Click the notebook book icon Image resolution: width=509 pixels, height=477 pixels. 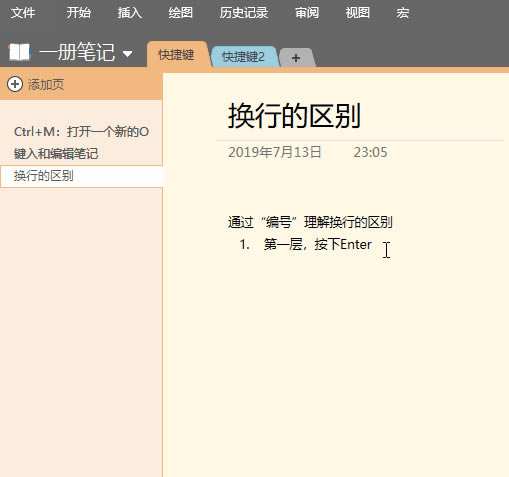(x=19, y=53)
